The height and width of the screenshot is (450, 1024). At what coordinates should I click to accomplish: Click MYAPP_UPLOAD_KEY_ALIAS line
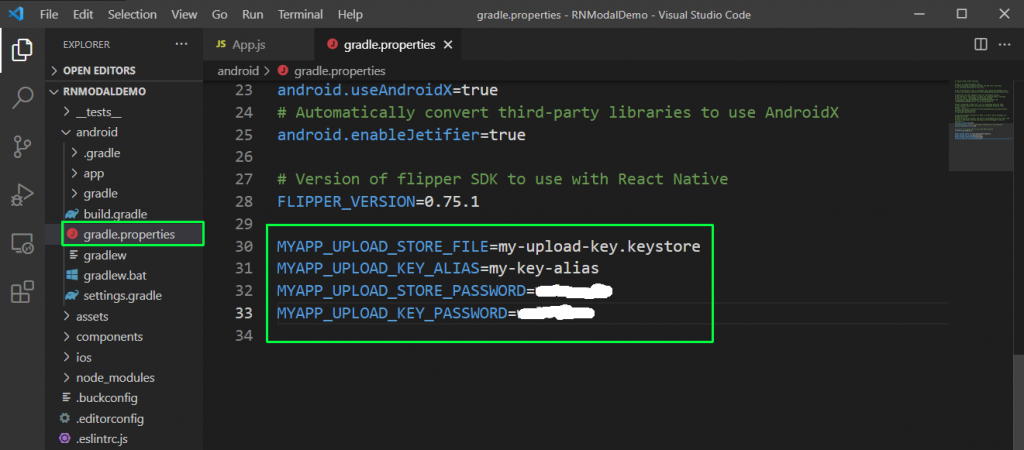[438, 268]
